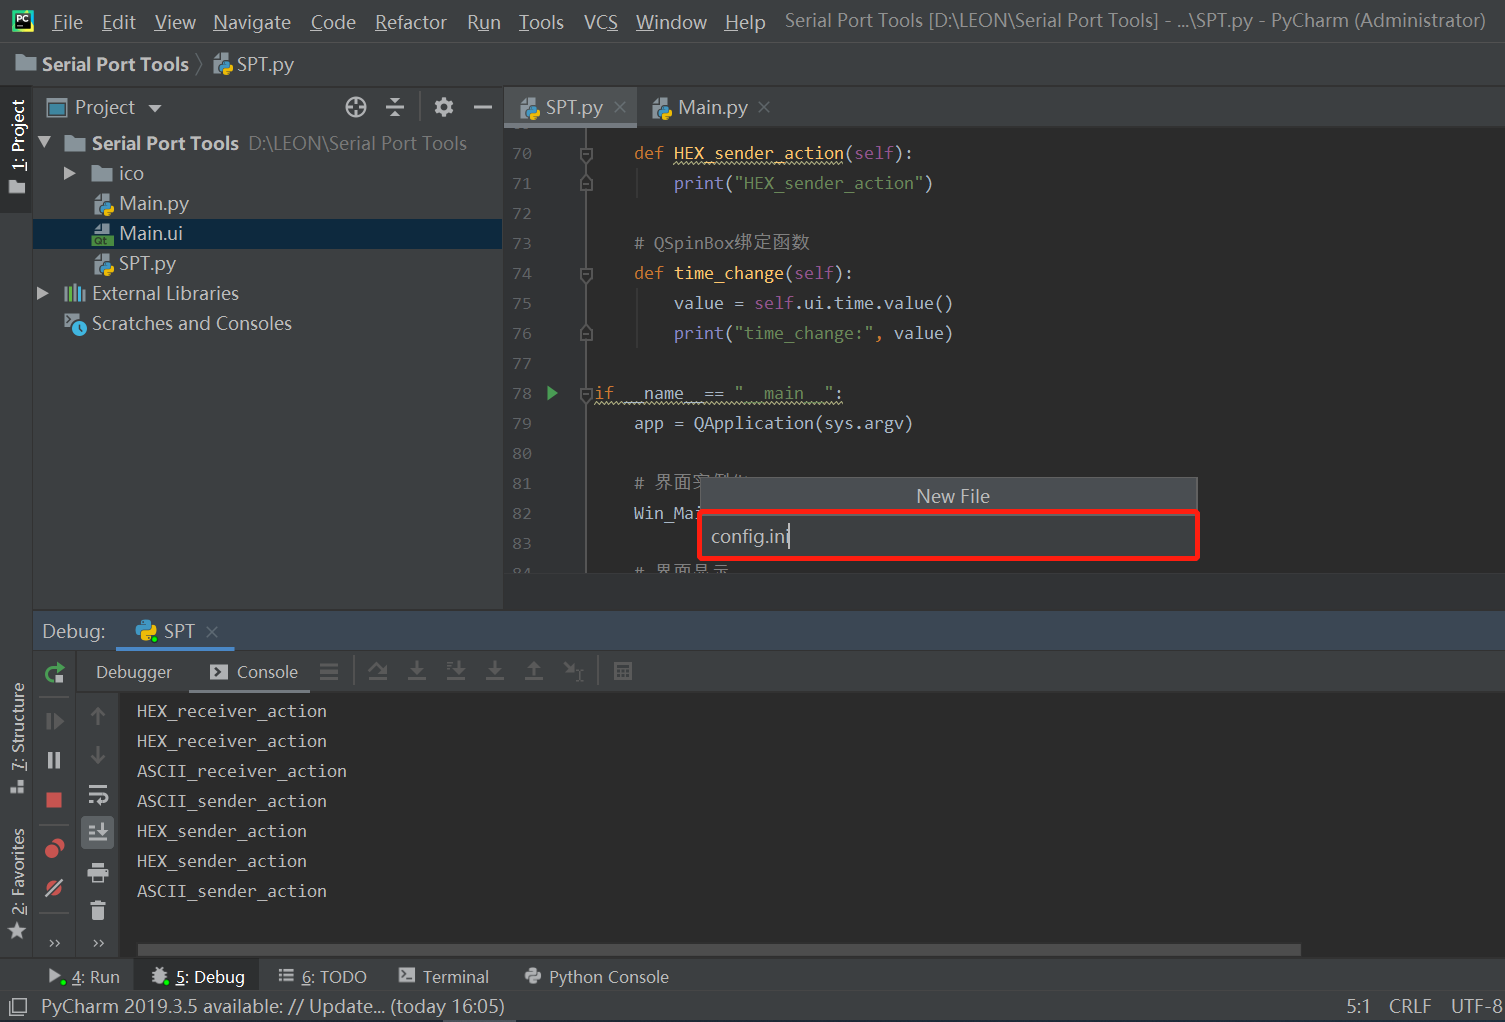Viewport: 1505px width, 1022px height.
Task: Mute breakpoints icon
Action: 55,888
